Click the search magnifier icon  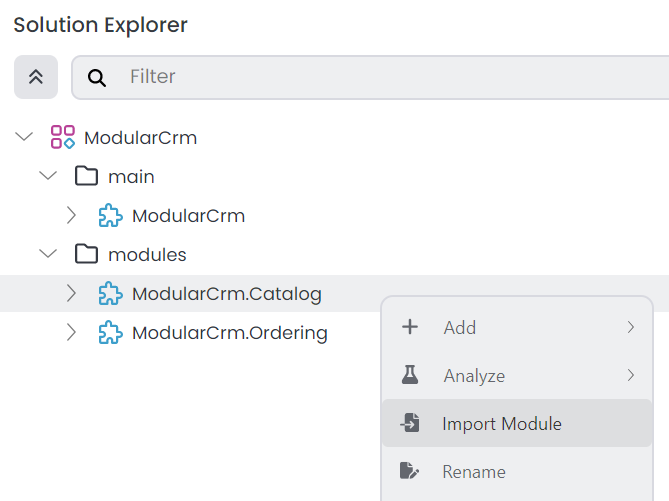[x=97, y=77]
